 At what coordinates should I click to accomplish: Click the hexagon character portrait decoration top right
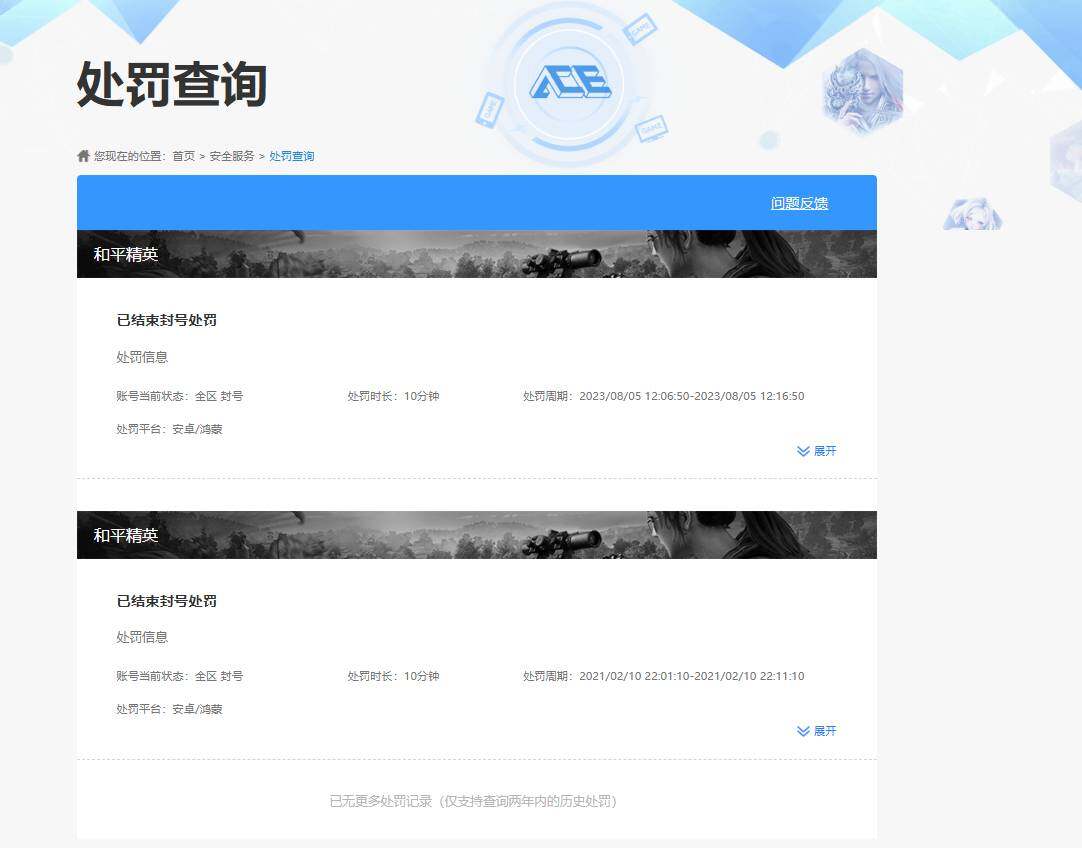pos(863,91)
